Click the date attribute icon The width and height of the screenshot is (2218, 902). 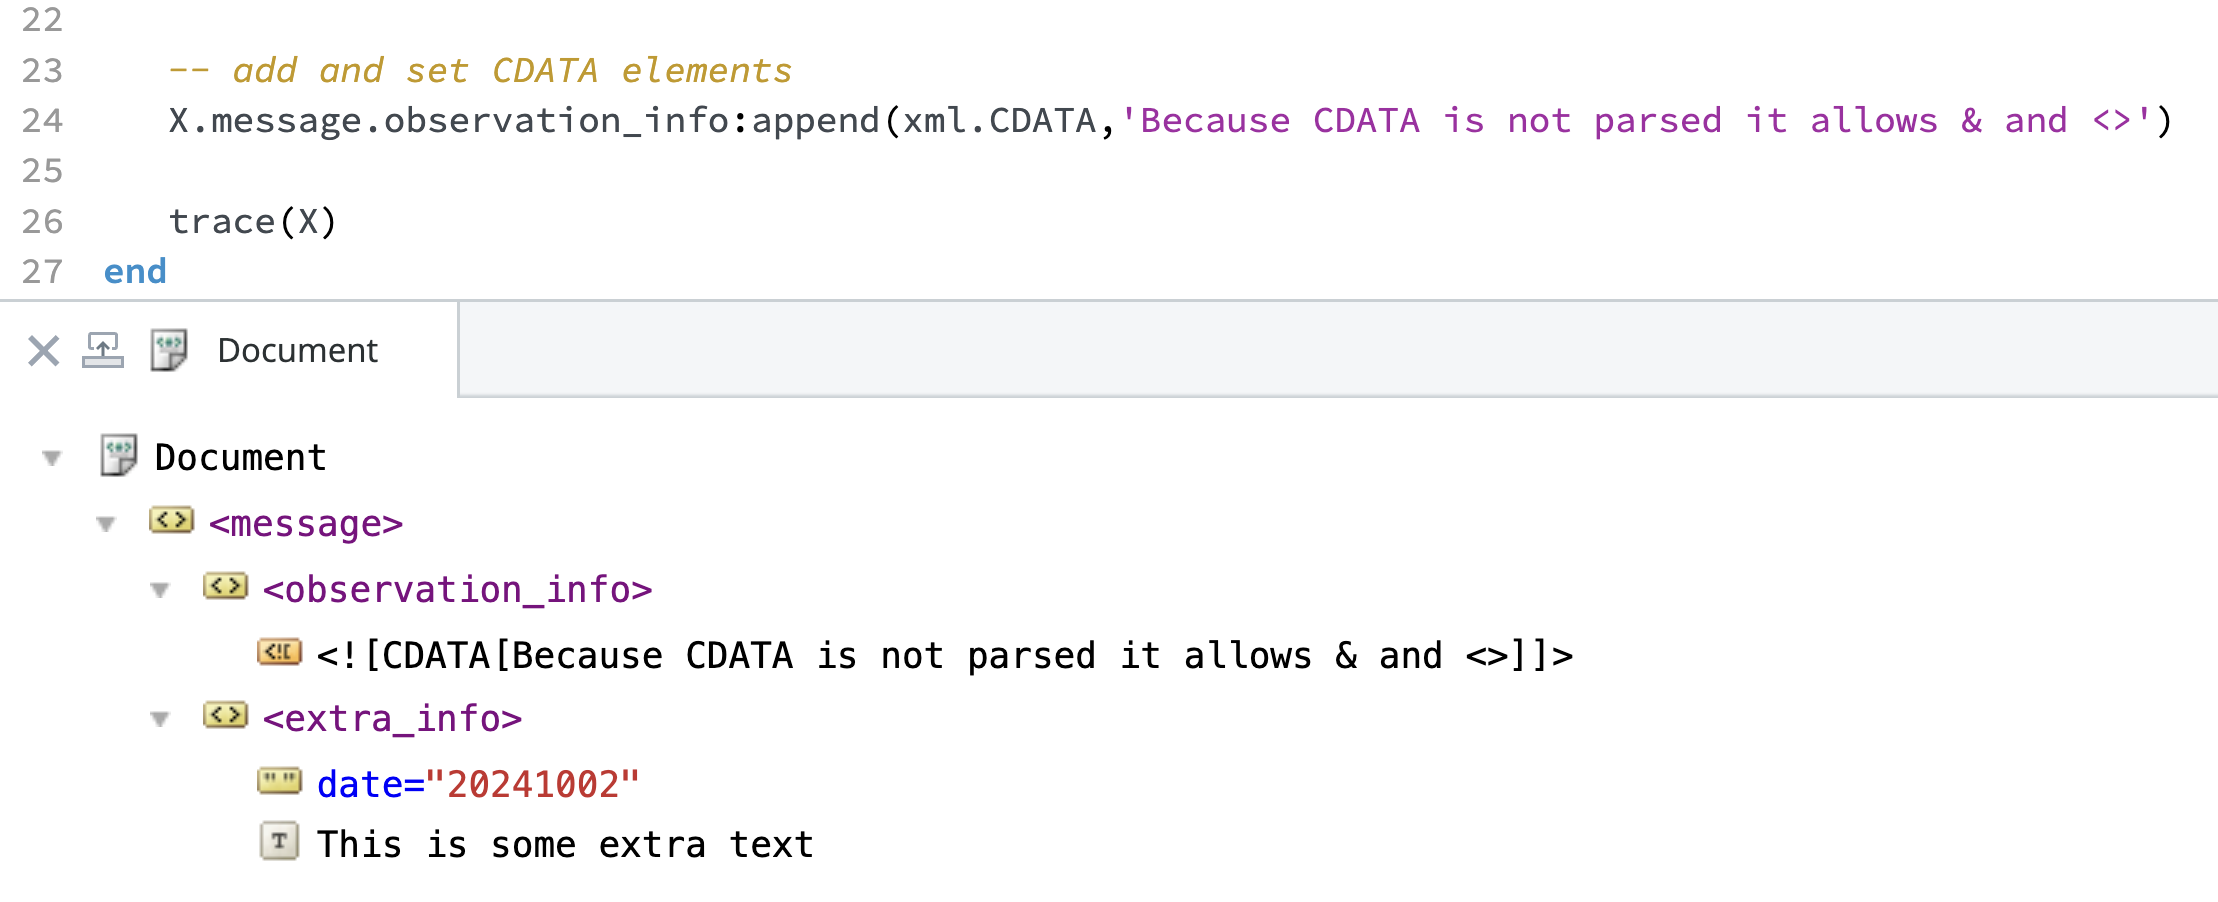click(279, 782)
